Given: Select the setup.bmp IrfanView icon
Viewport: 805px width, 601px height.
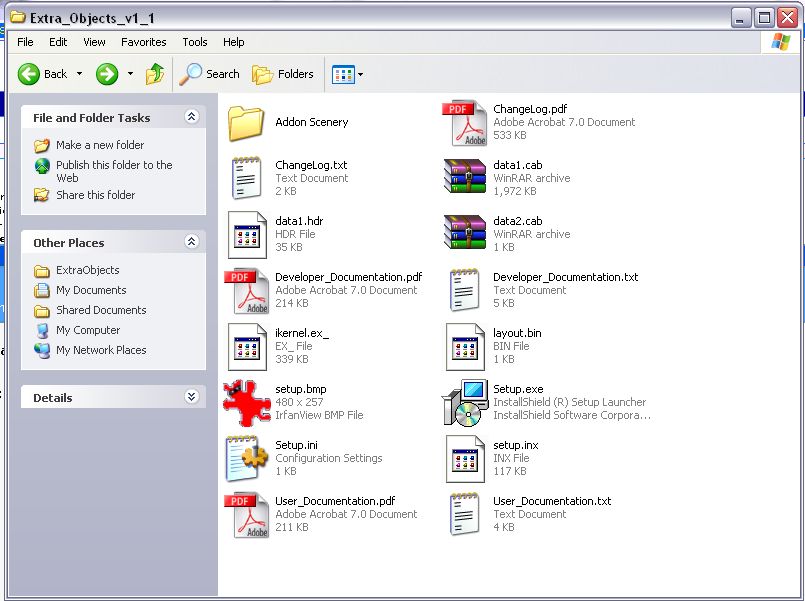Looking at the screenshot, I should pyautogui.click(x=247, y=403).
